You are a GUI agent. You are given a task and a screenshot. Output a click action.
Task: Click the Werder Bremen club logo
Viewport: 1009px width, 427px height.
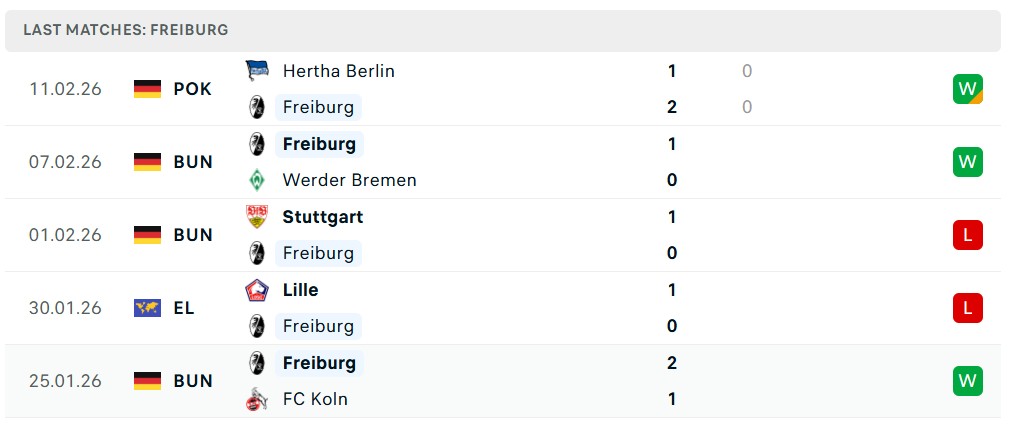(x=257, y=180)
